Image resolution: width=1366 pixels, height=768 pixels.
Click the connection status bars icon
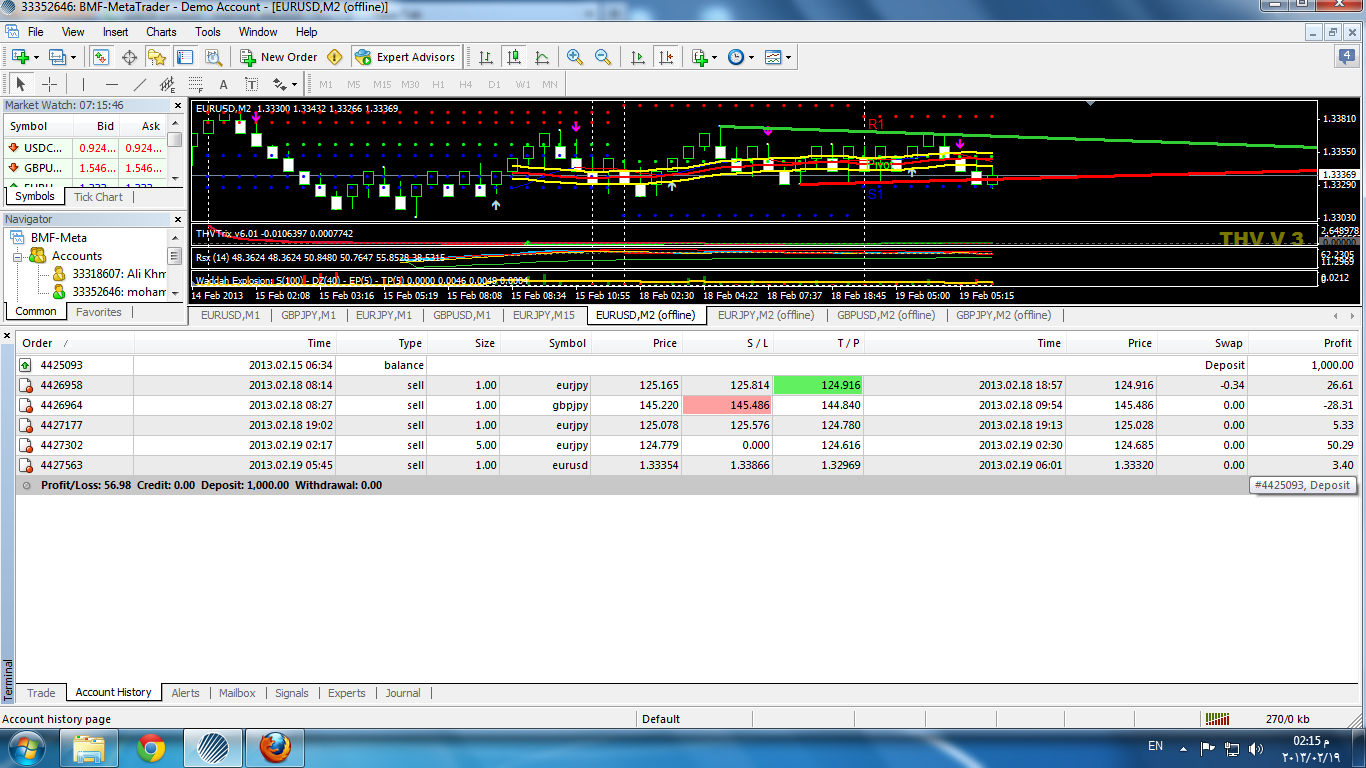pos(1217,718)
